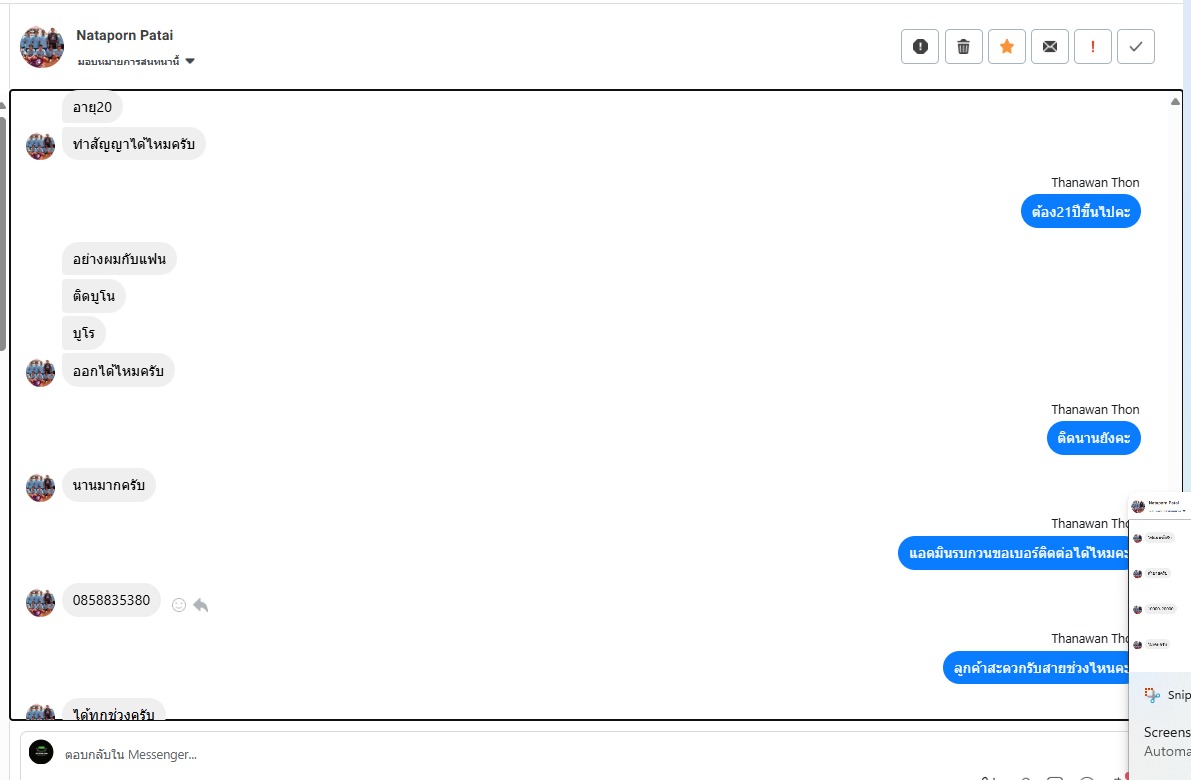This screenshot has height=780, width=1191.
Task: Click the Nataporn Patai name in the header
Action: (124, 35)
